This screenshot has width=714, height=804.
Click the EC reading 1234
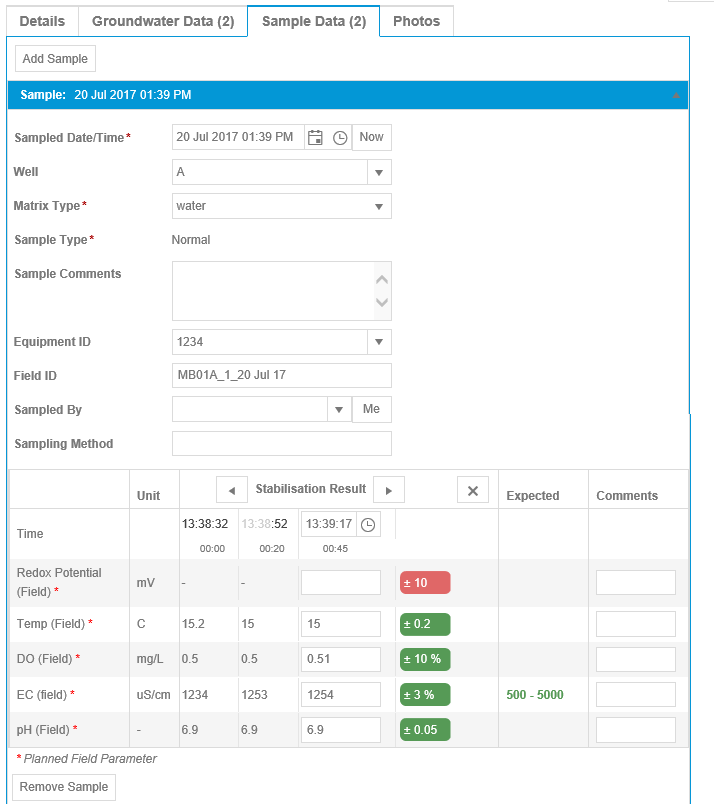194,695
